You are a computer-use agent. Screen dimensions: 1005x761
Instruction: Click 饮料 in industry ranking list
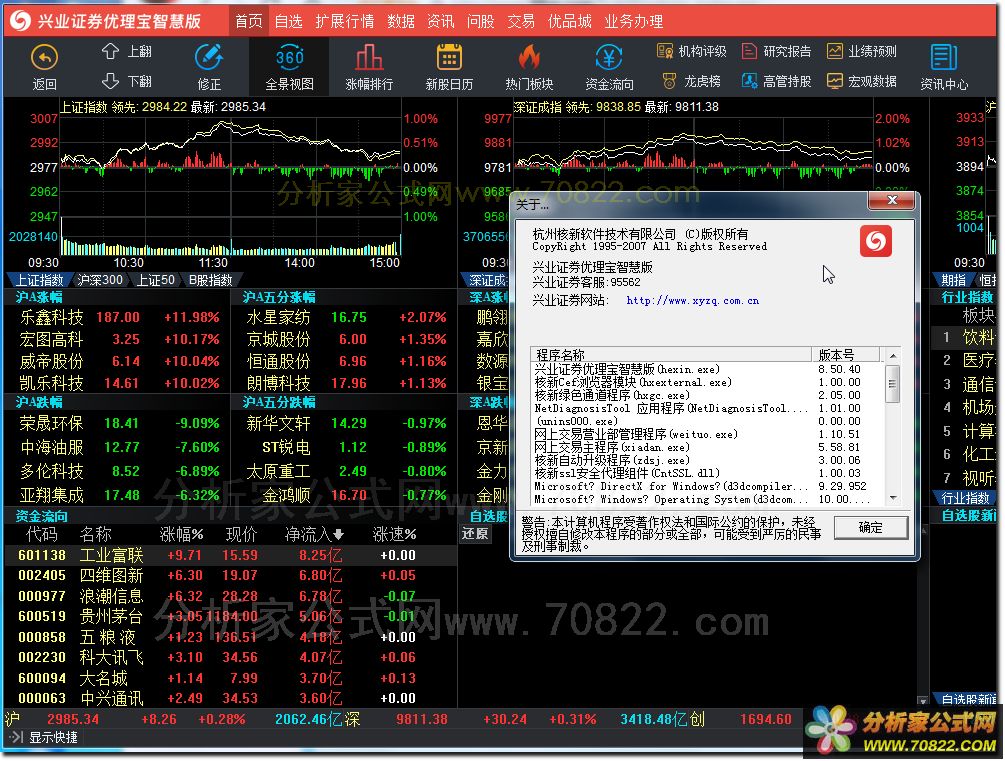[978, 337]
